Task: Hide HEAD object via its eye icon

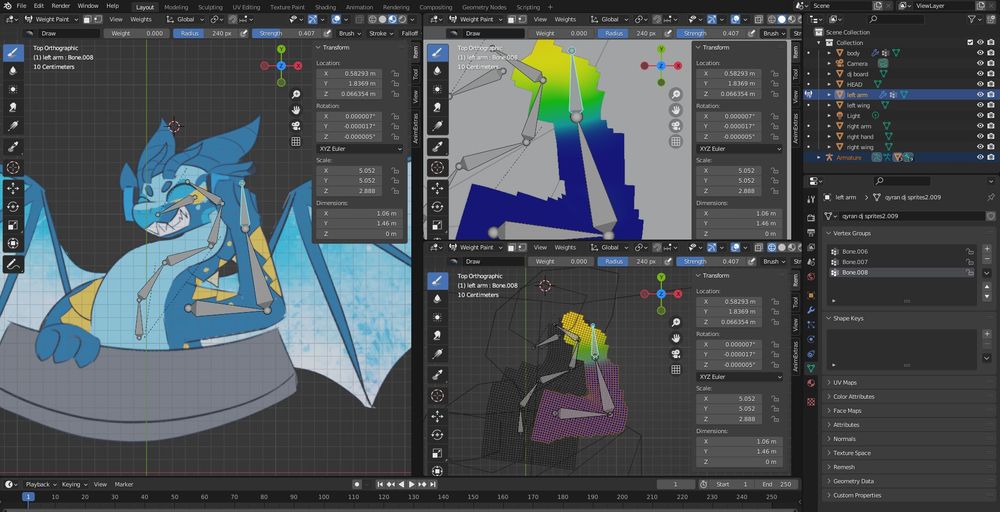Action: (980, 84)
